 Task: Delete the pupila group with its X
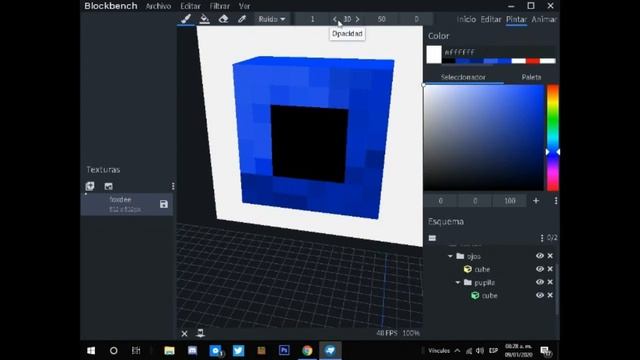[550, 282]
